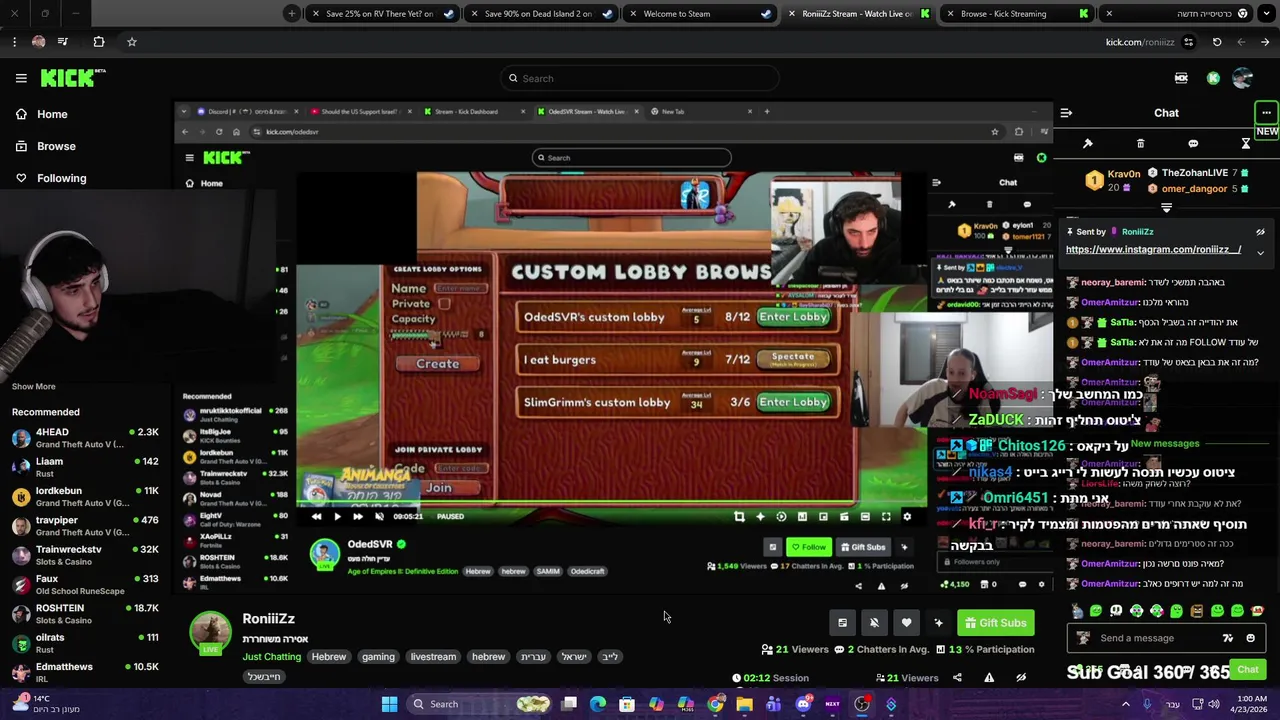Open recommended channel Trainwreckstv
The height and width of the screenshot is (720, 1280).
85,556
